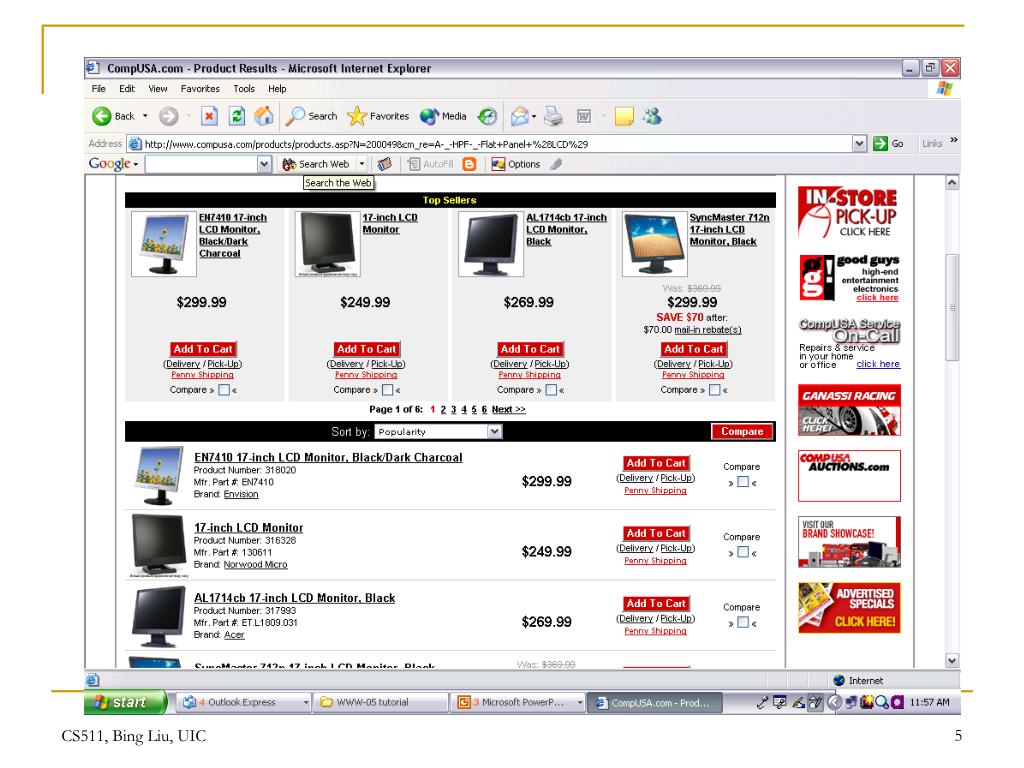1024x768 pixels.
Task: Check Compare box under SyncMaster 712n Top Seller
Action: pyautogui.click(x=714, y=390)
